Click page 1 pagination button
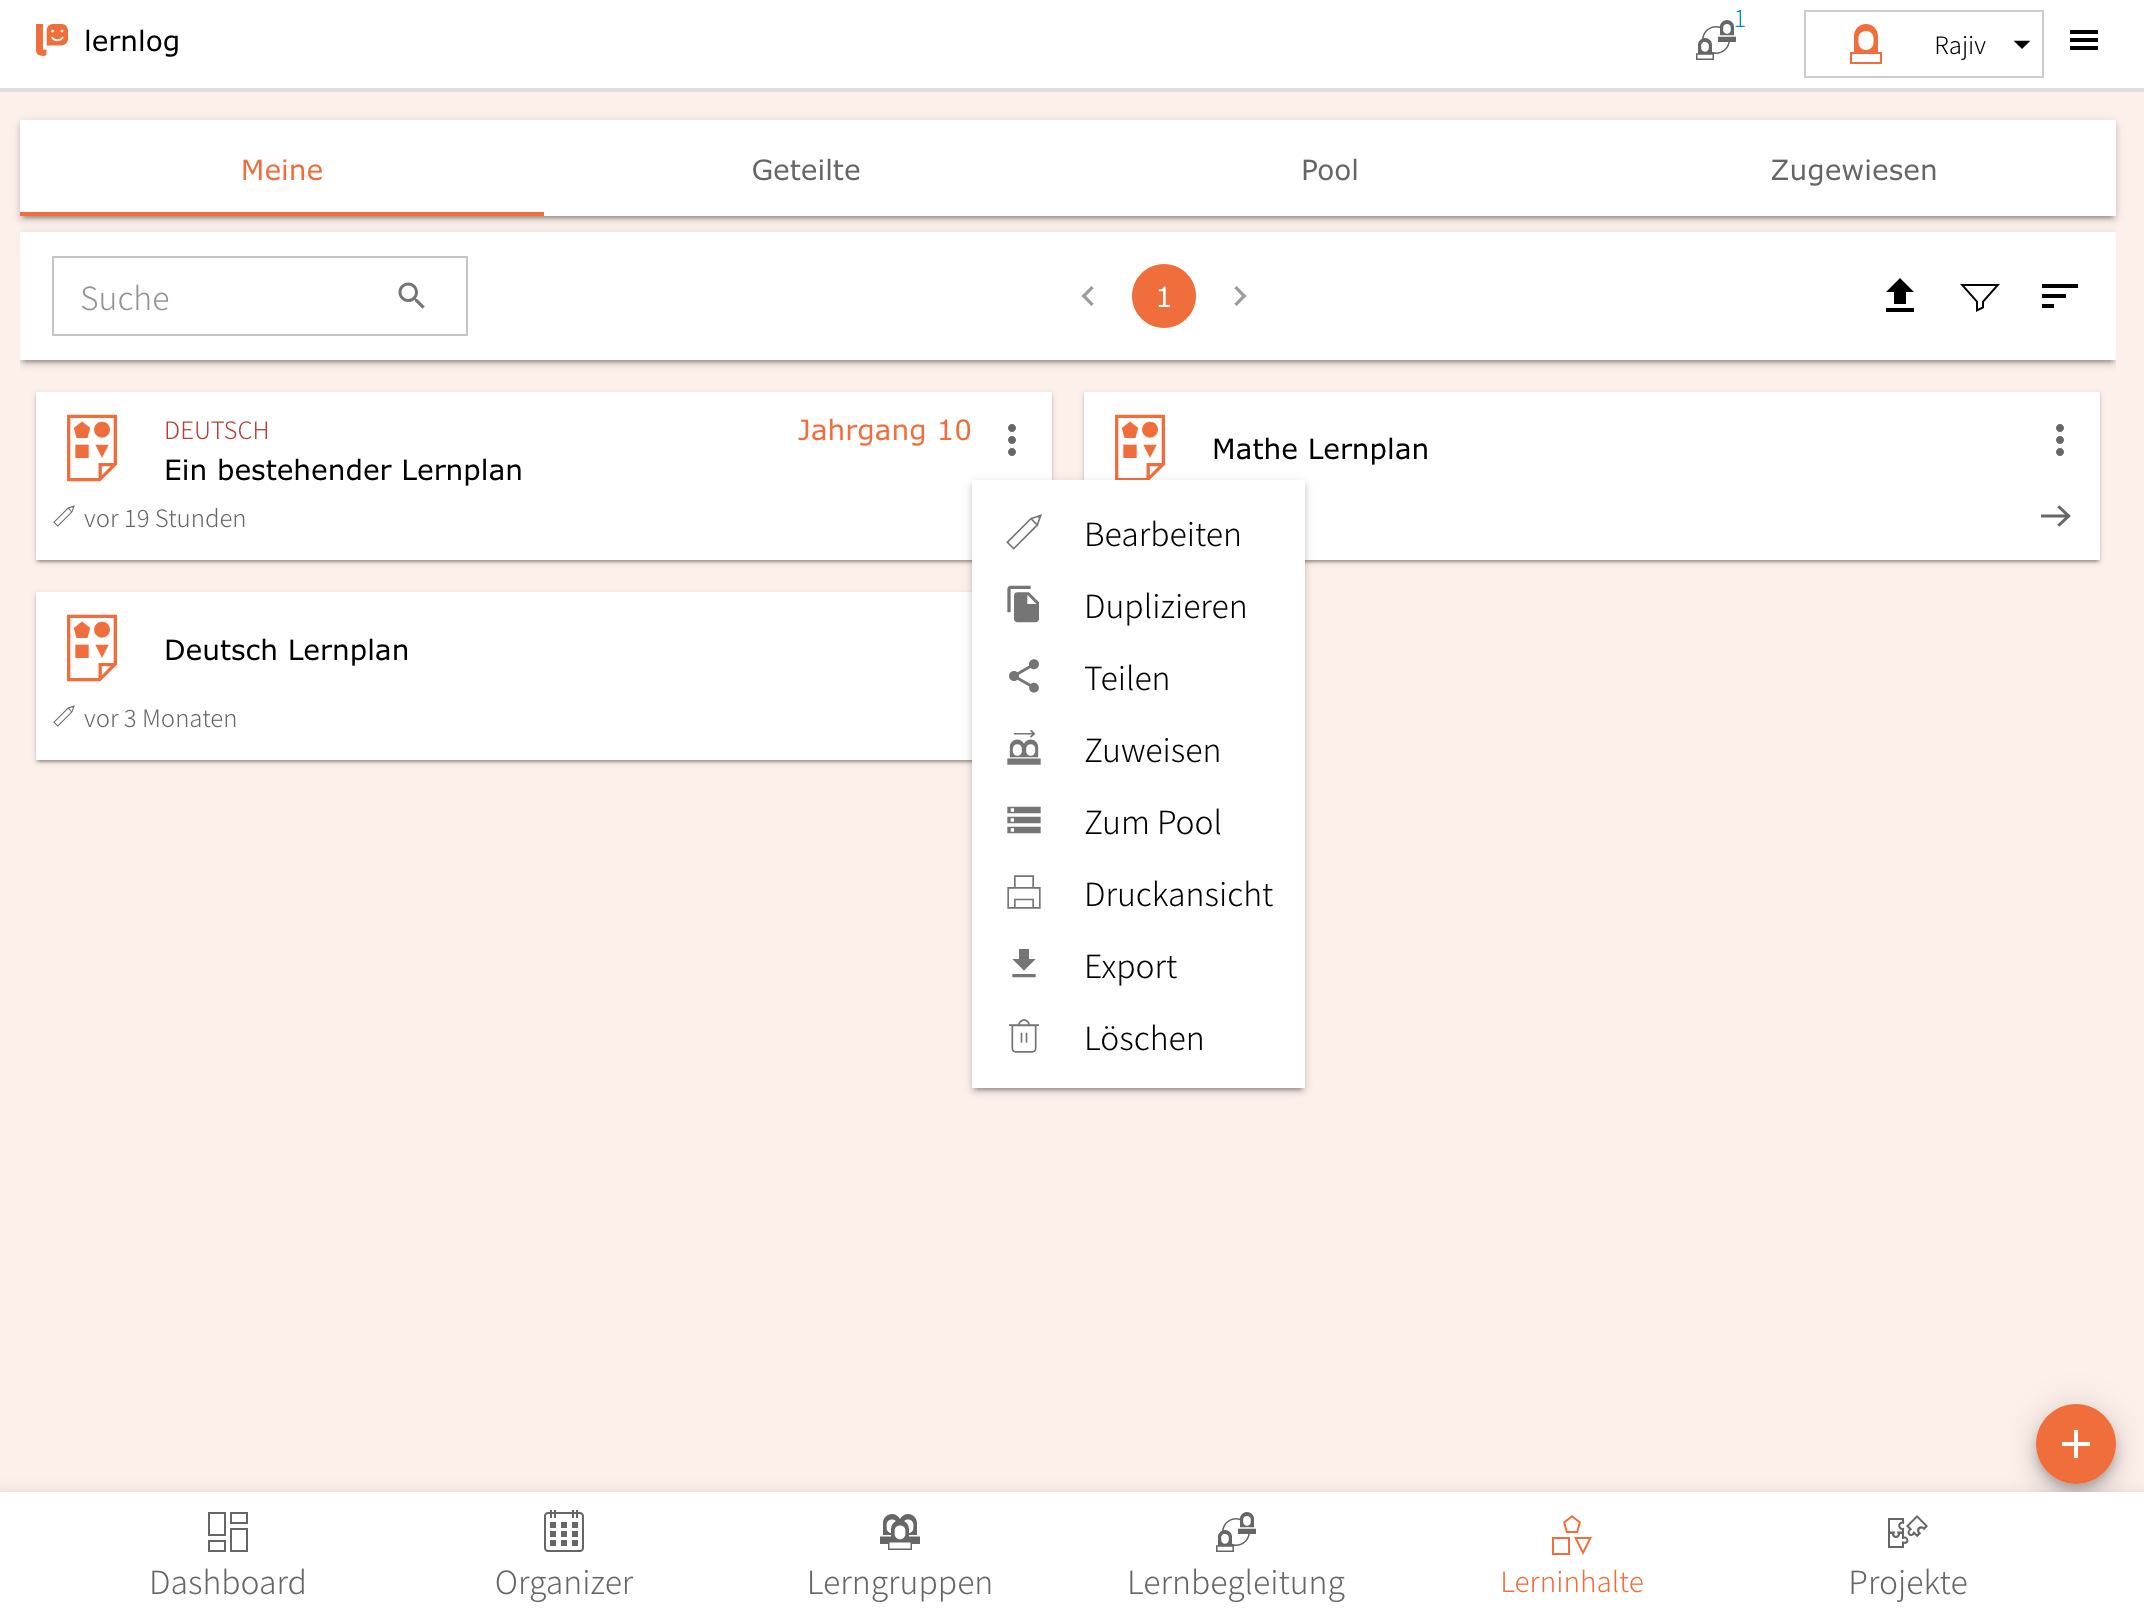The height and width of the screenshot is (1612, 2144). [x=1163, y=296]
